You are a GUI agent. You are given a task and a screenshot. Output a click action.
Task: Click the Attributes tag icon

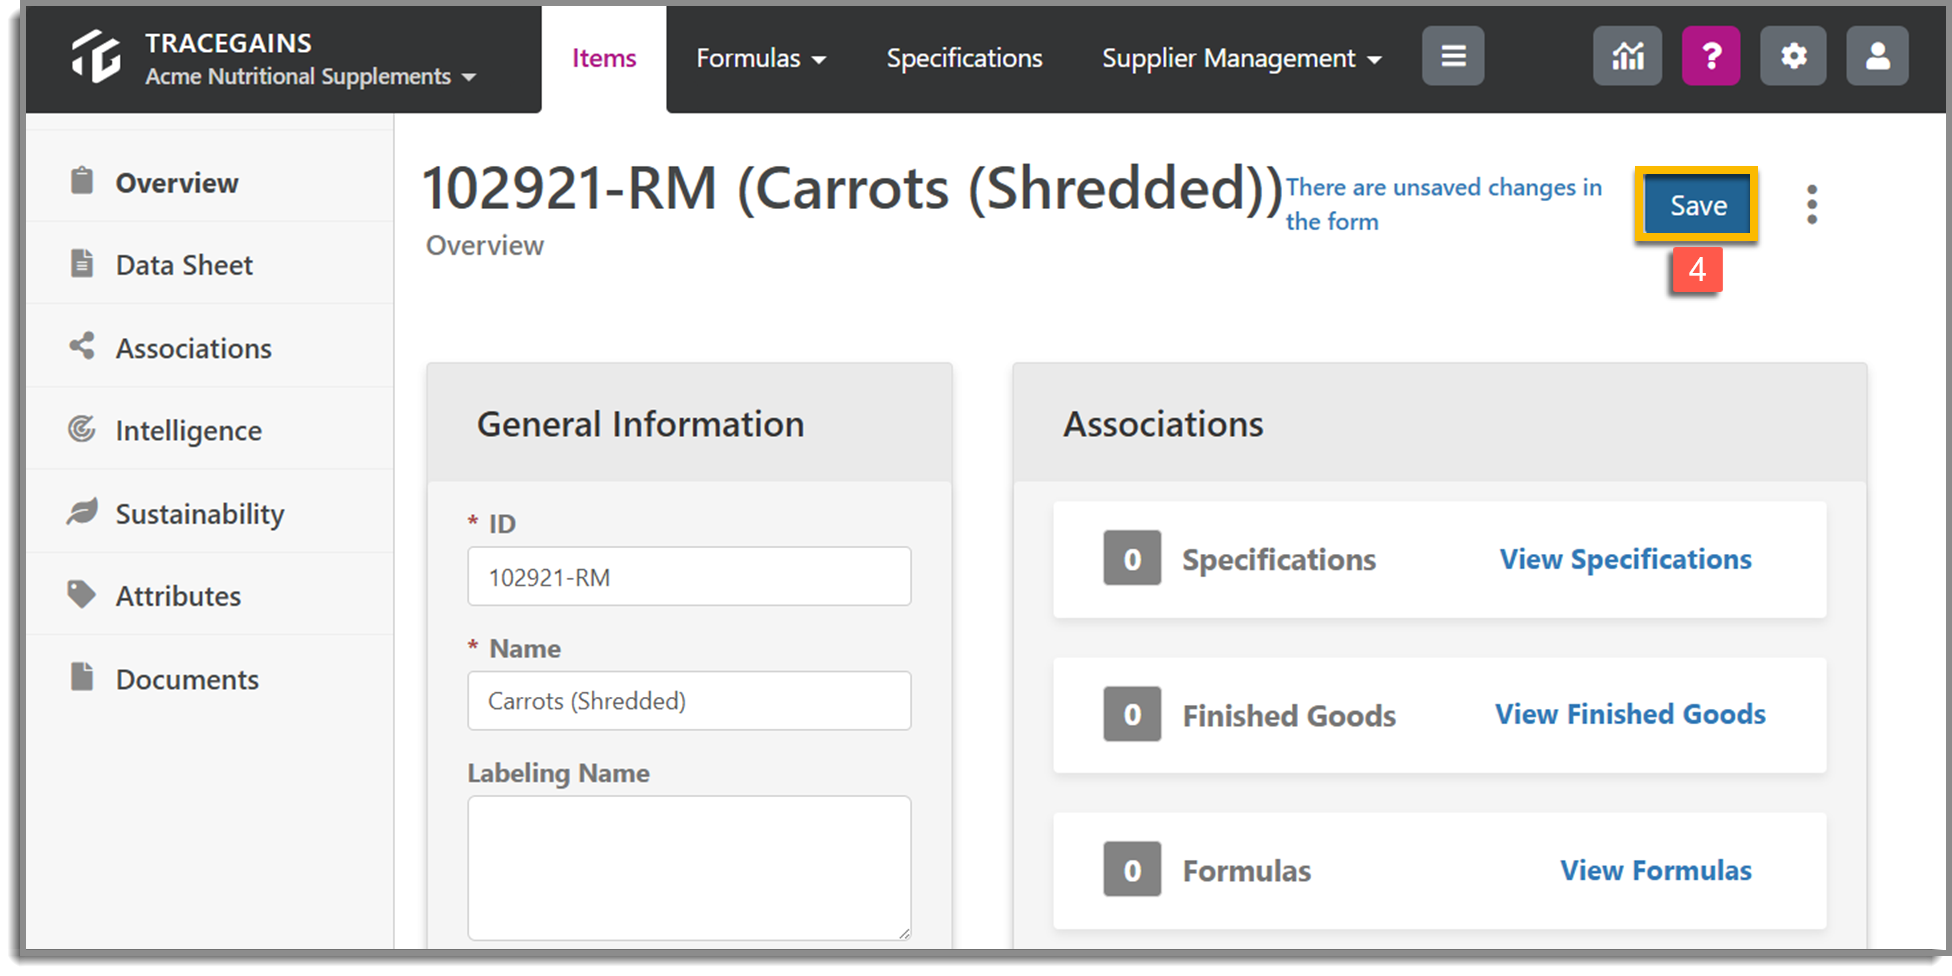pyautogui.click(x=82, y=594)
